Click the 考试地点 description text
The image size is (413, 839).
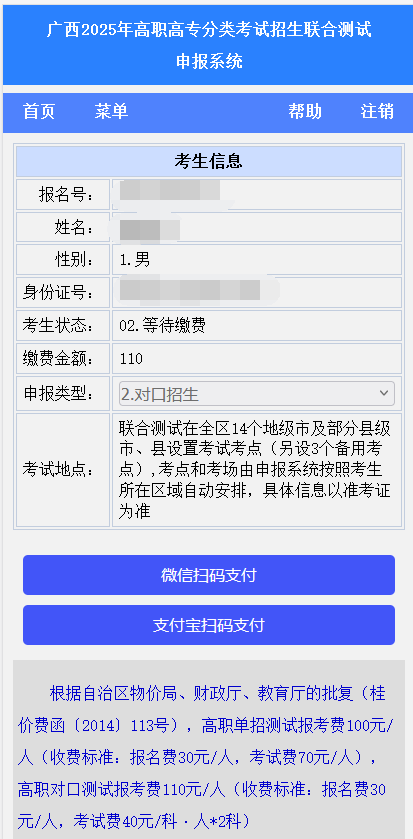tap(255, 470)
